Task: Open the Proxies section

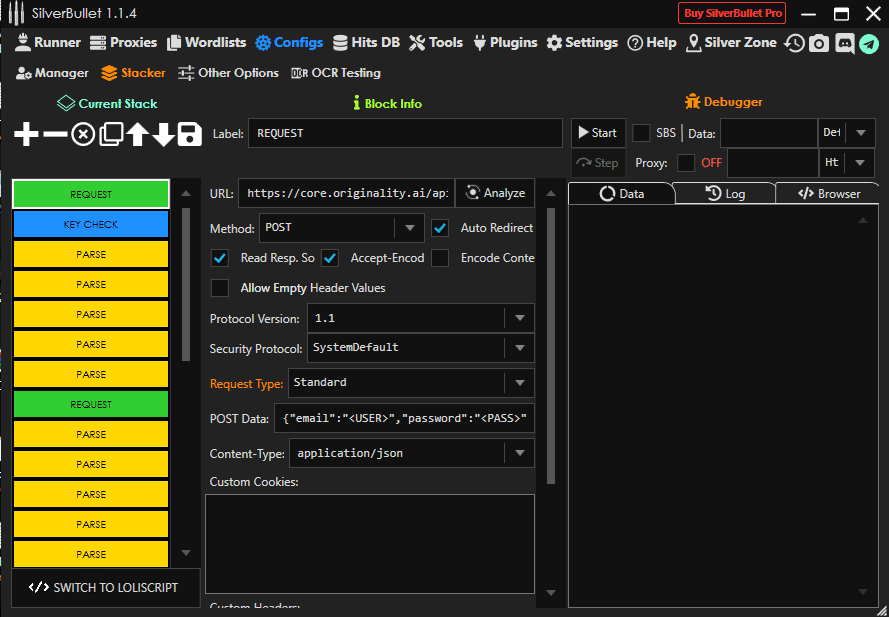Action: click(x=124, y=43)
